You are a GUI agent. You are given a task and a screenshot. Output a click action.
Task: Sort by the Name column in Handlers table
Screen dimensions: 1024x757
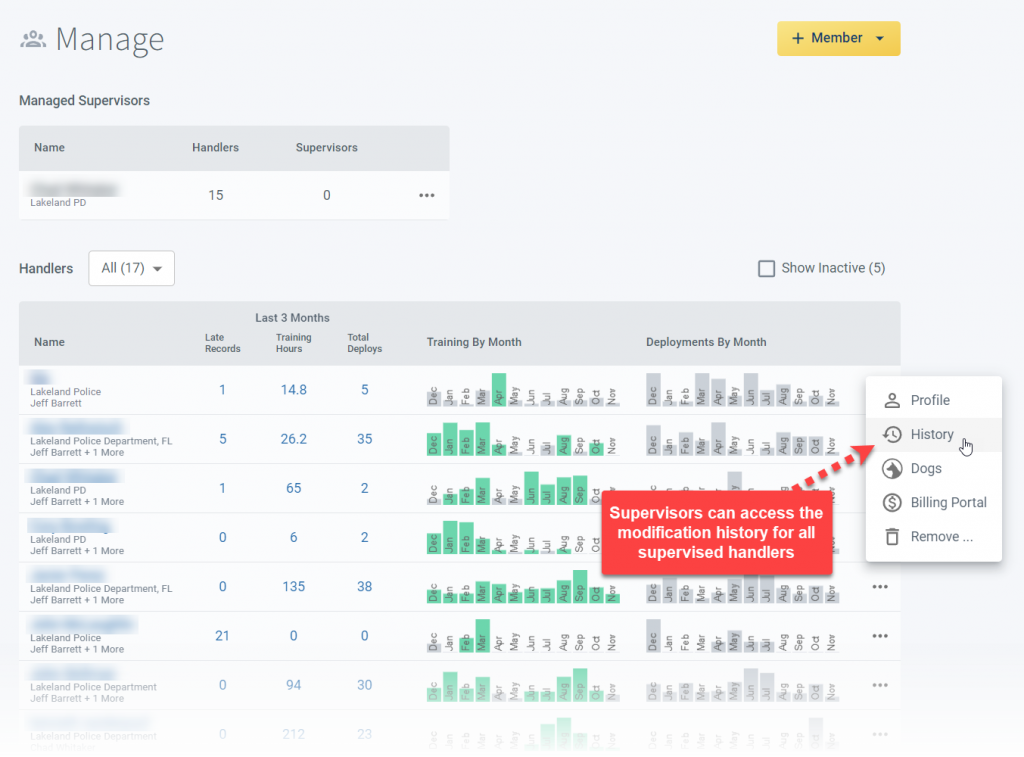(x=50, y=342)
